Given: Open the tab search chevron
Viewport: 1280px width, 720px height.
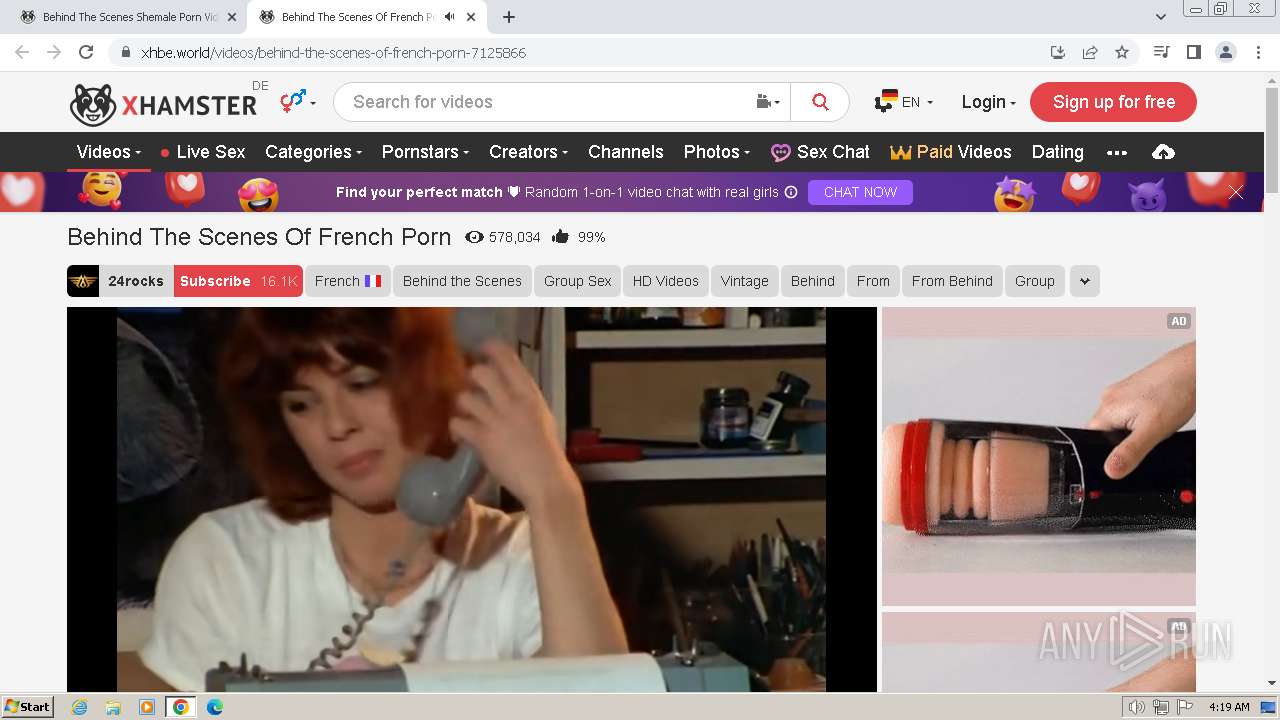Looking at the screenshot, I should click(1161, 17).
